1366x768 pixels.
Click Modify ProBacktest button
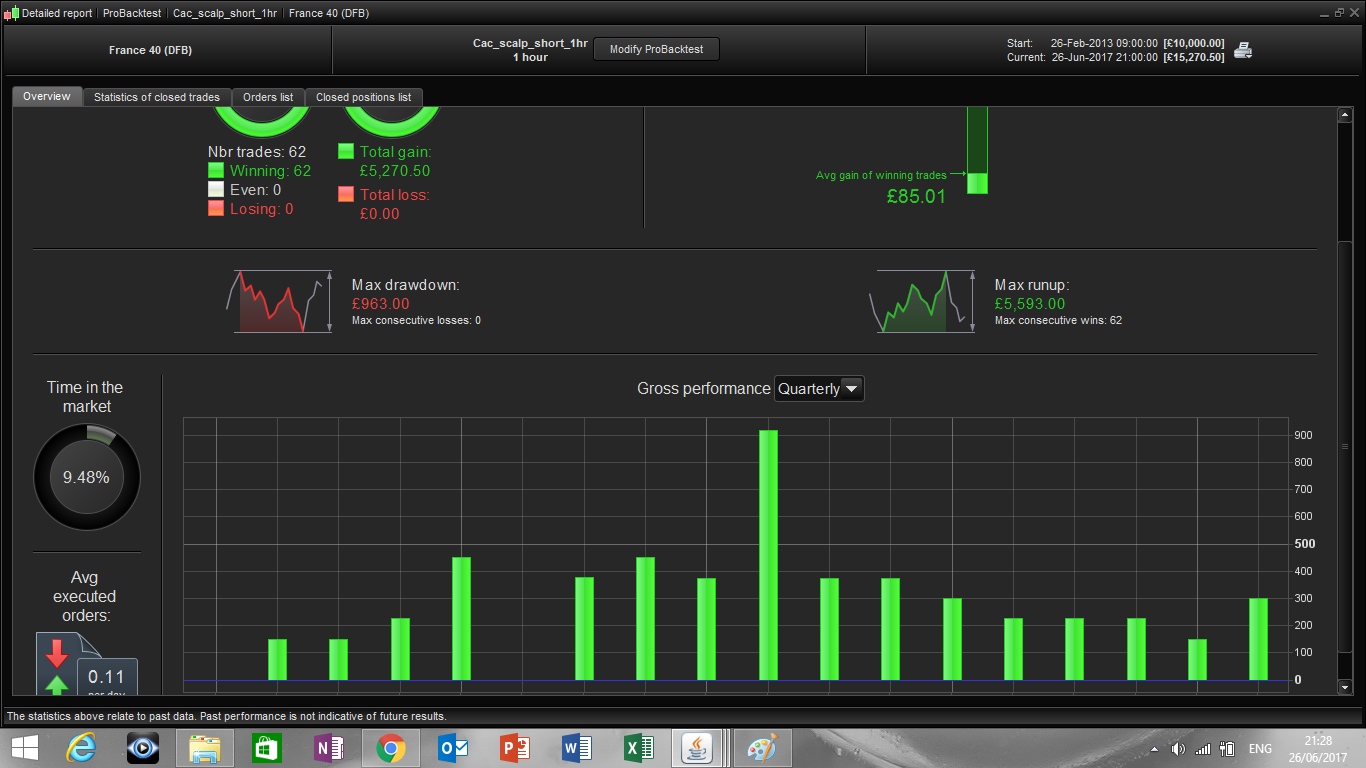(656, 49)
